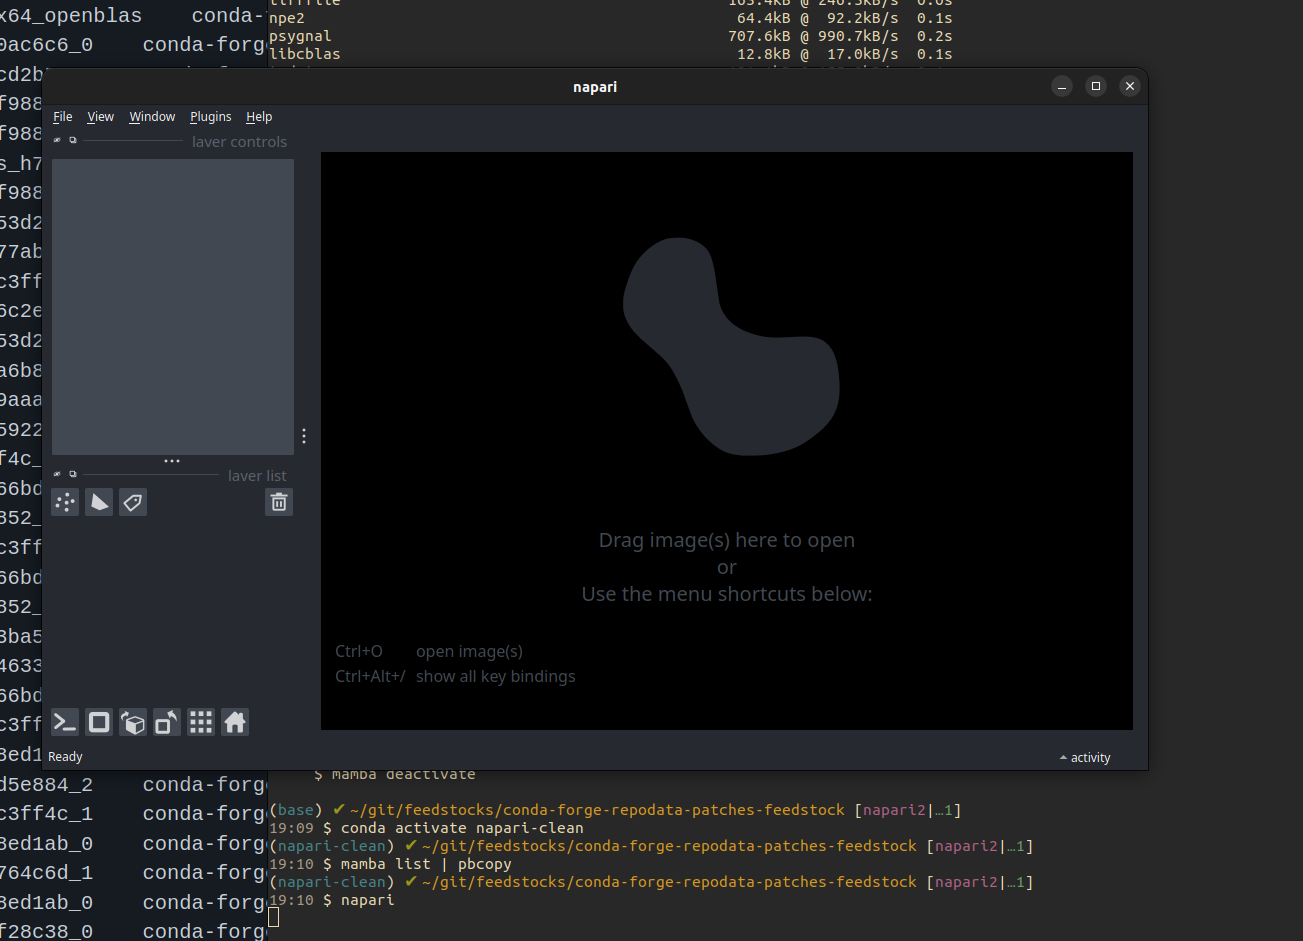This screenshot has height=941, width=1303.
Task: Open the Plugins menu
Action: pyautogui.click(x=211, y=117)
